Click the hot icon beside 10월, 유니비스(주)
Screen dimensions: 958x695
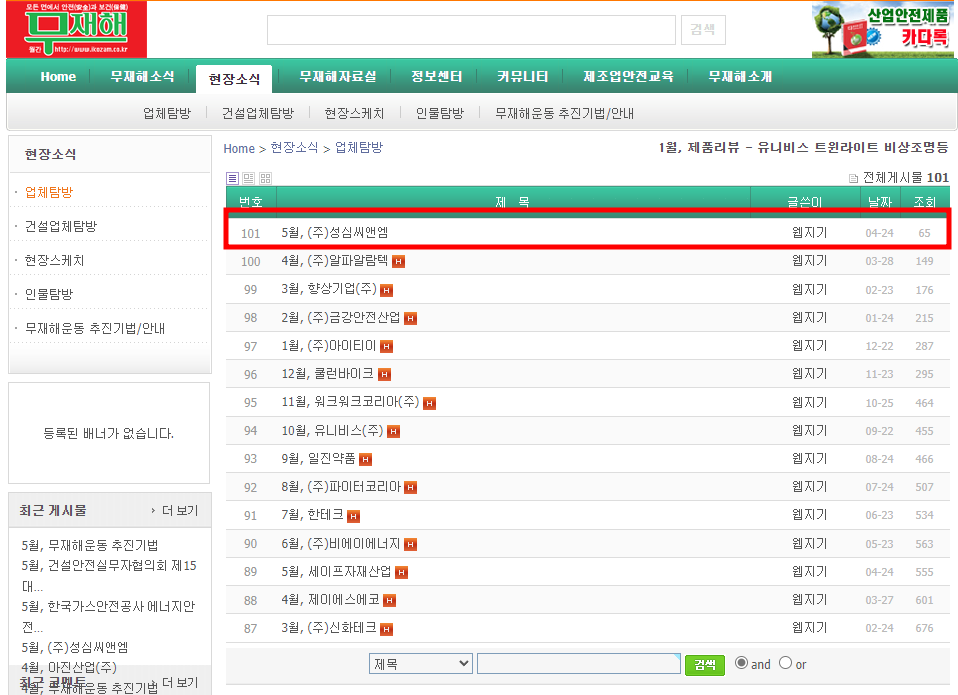point(393,431)
